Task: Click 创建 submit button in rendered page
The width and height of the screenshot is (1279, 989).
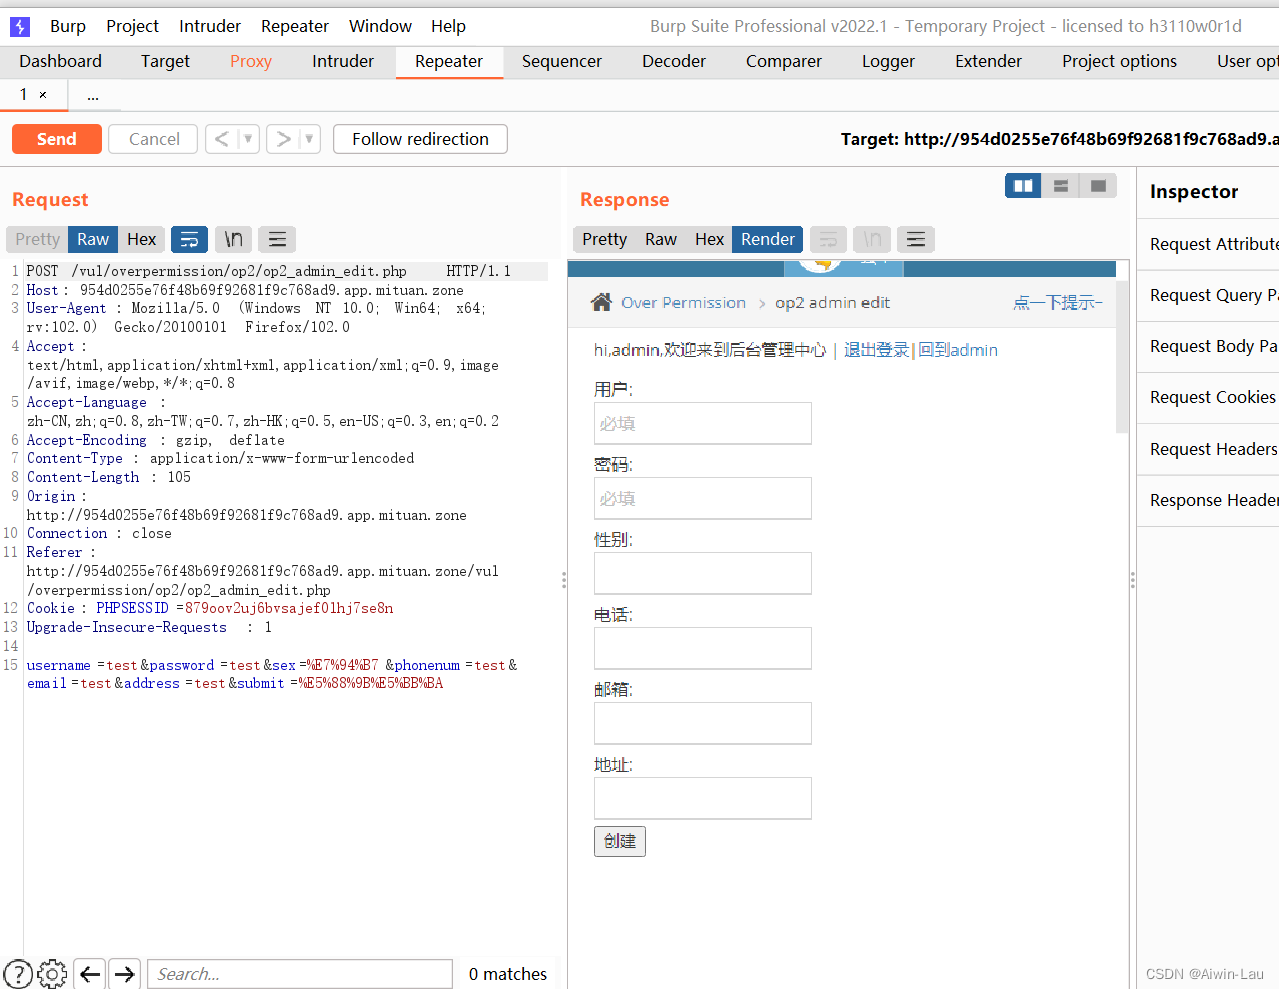Action: [x=620, y=841]
